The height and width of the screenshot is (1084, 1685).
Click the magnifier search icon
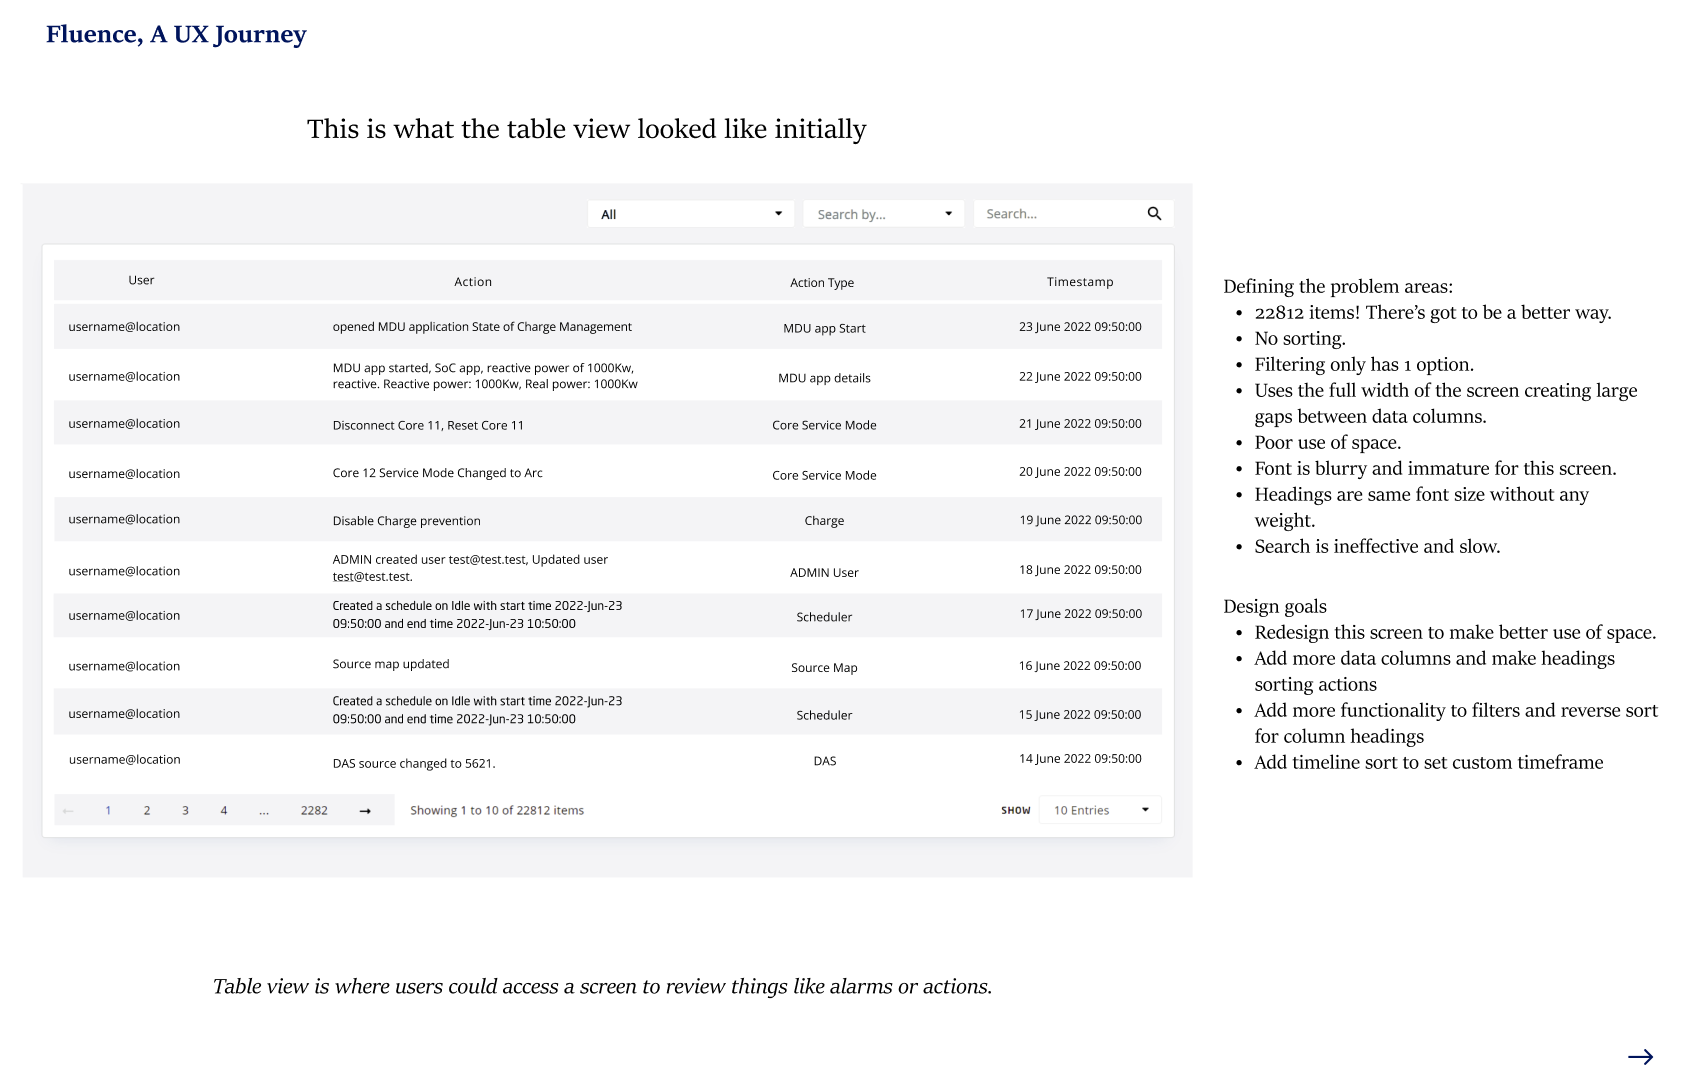click(1154, 214)
